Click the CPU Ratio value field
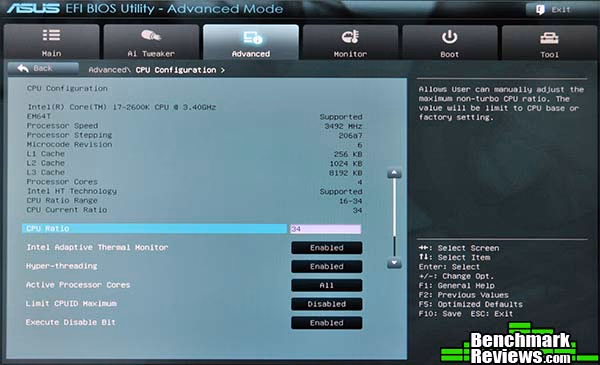 pyautogui.click(x=326, y=229)
